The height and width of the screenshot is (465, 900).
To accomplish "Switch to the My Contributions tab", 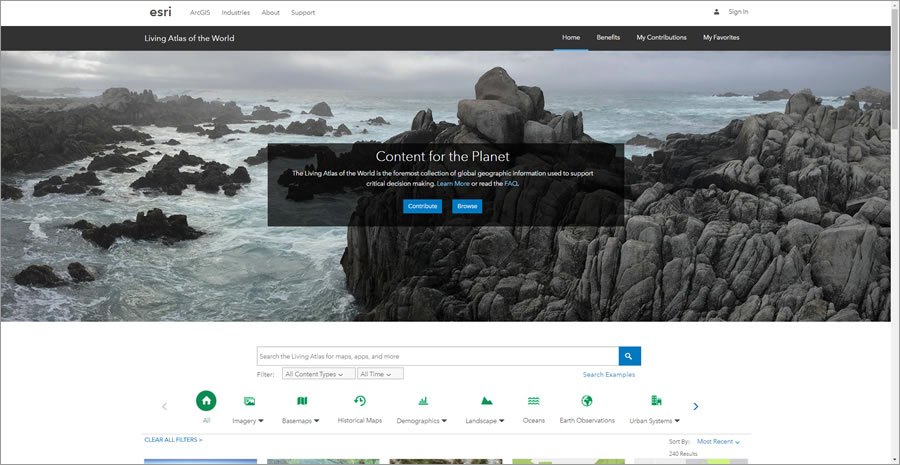I will click(x=661, y=37).
